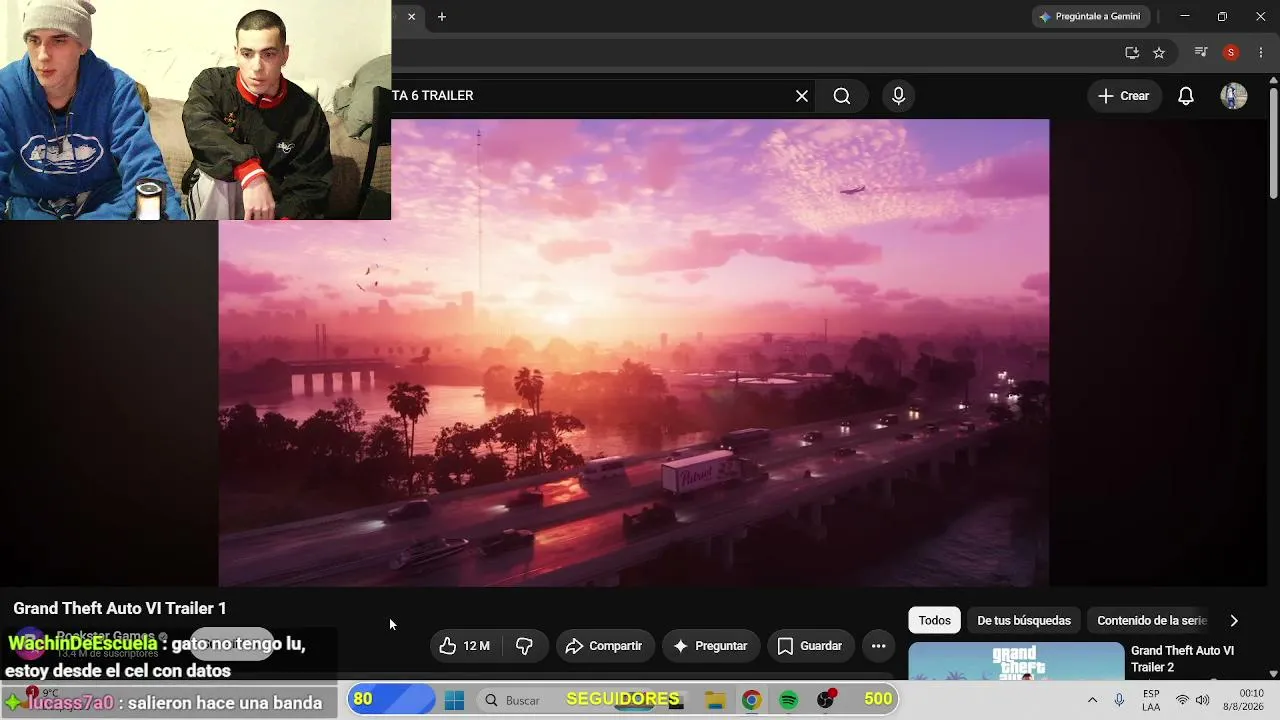Click the video title Grand Theft Auto VI Trailer 1
Viewport: 1280px width, 720px height.
[x=120, y=608]
